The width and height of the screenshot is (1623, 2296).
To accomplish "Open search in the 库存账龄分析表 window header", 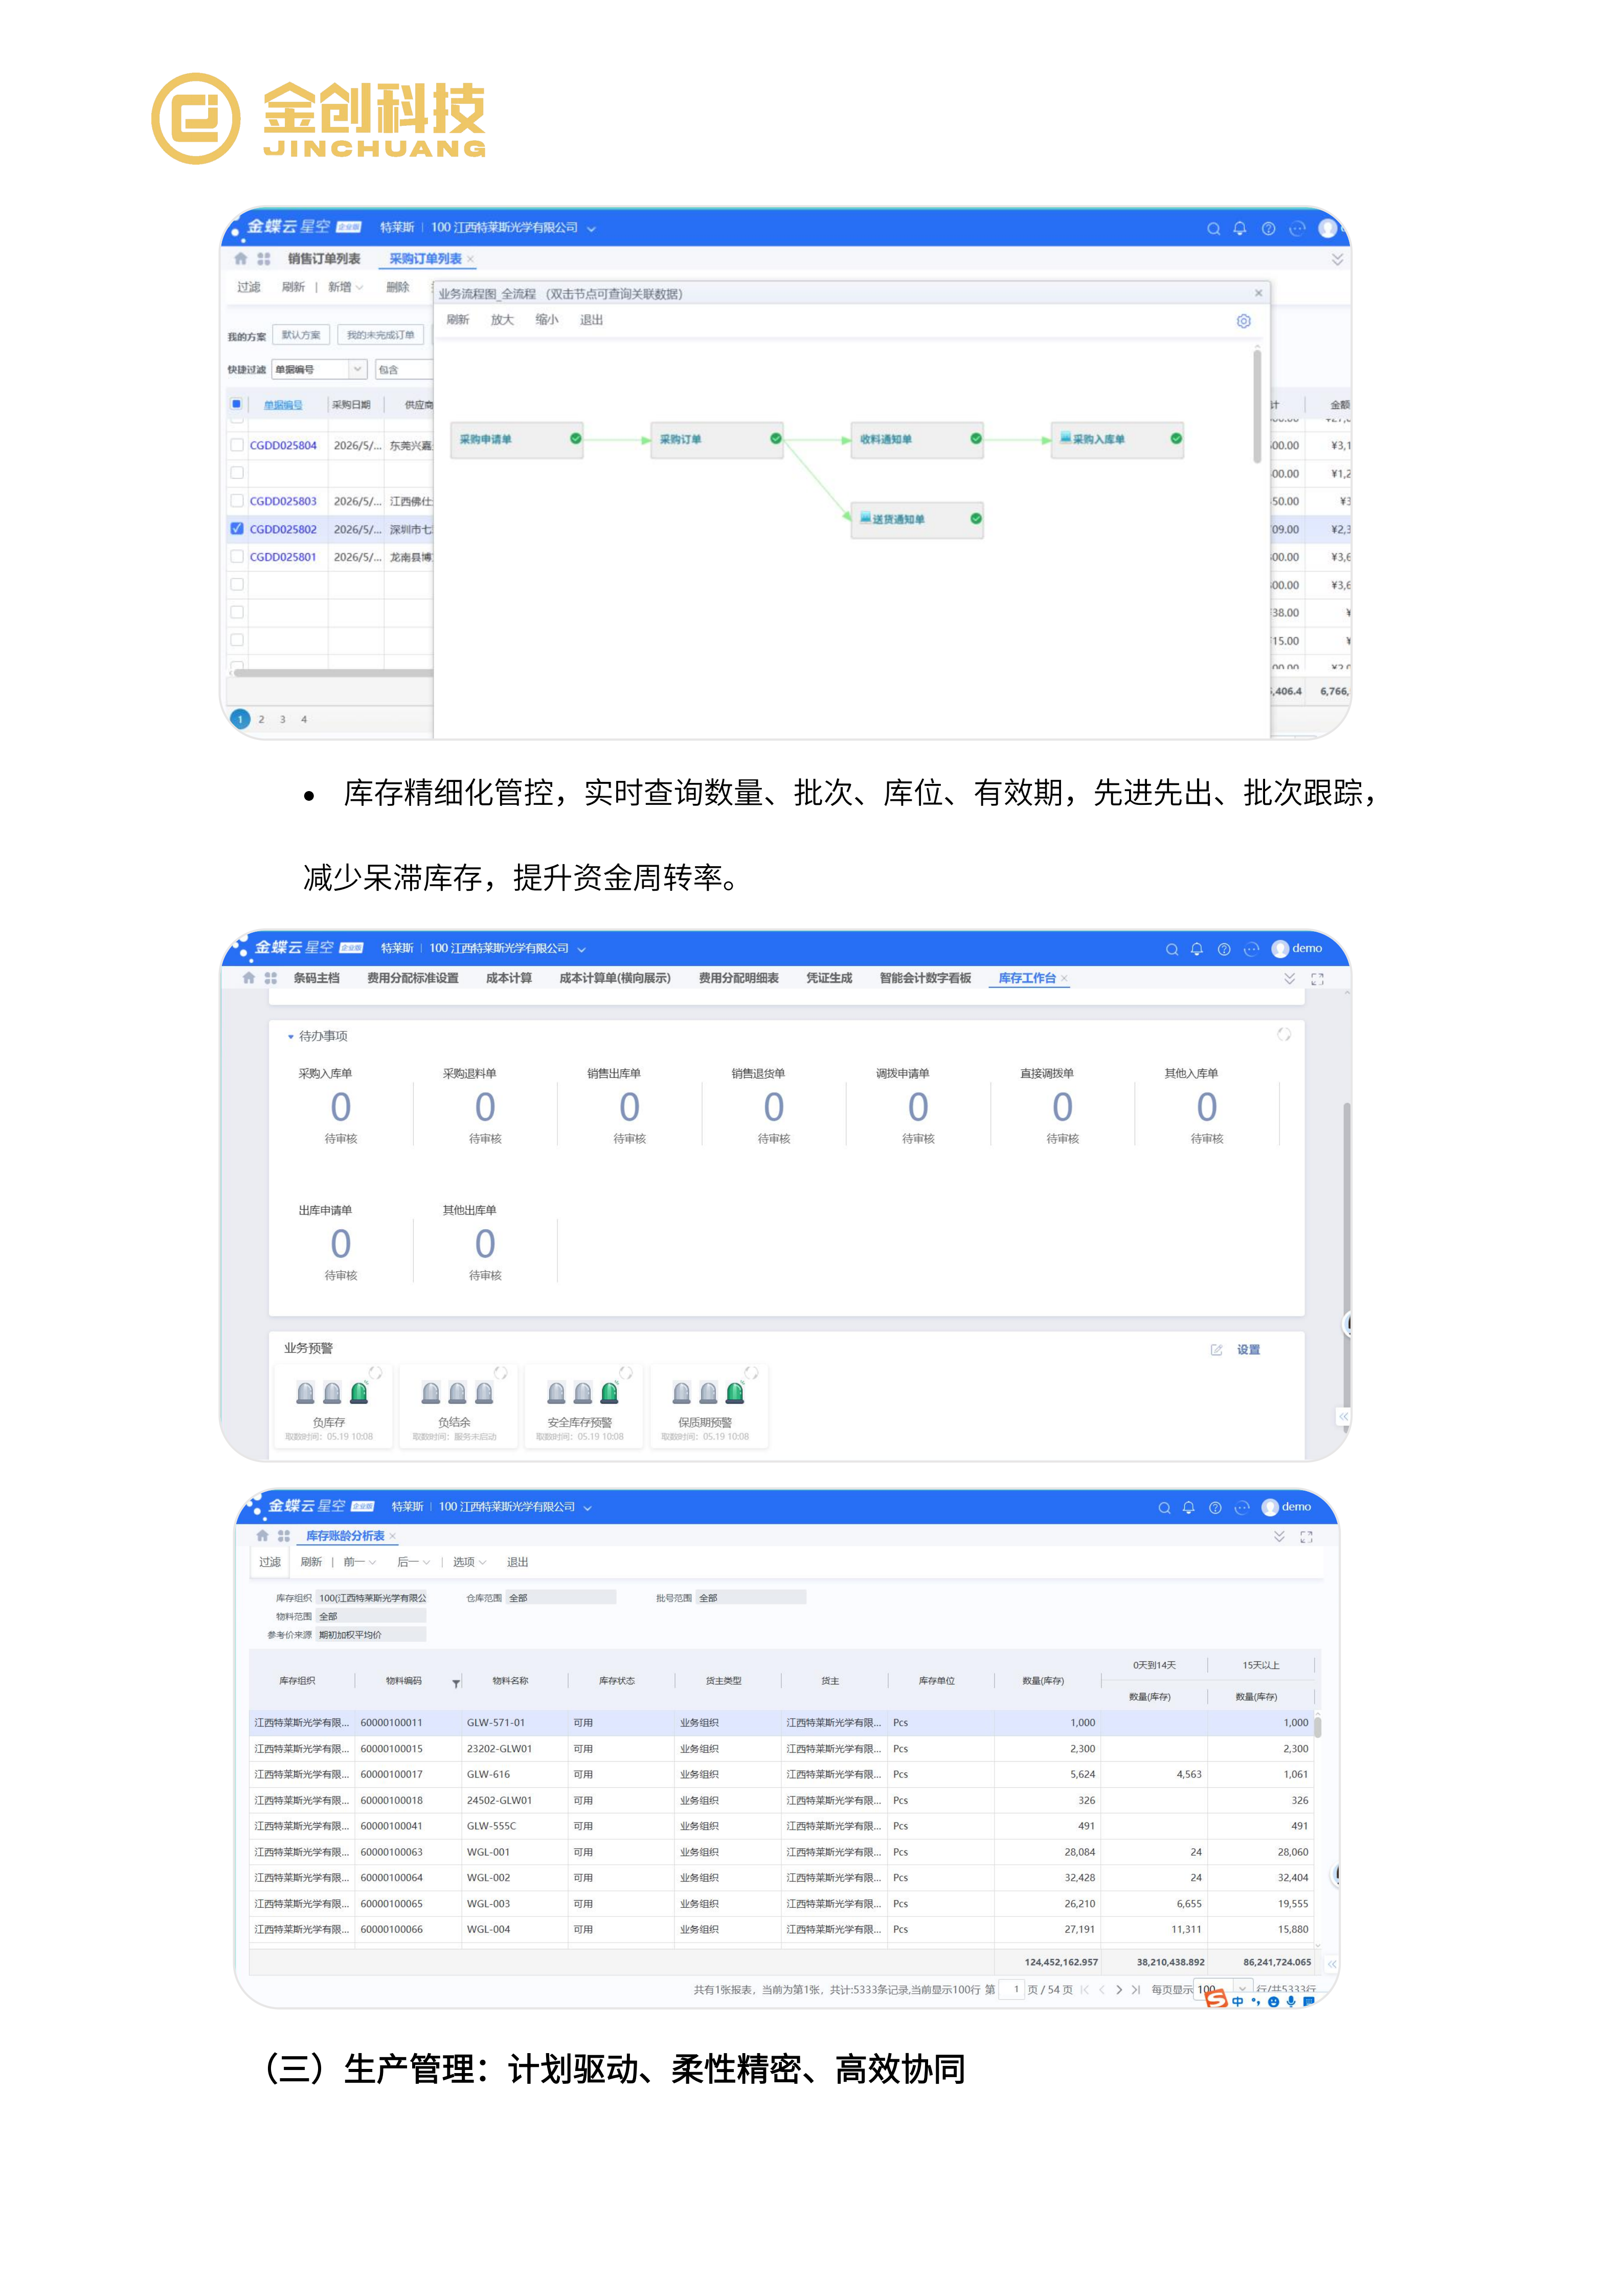I will click(x=1164, y=1508).
